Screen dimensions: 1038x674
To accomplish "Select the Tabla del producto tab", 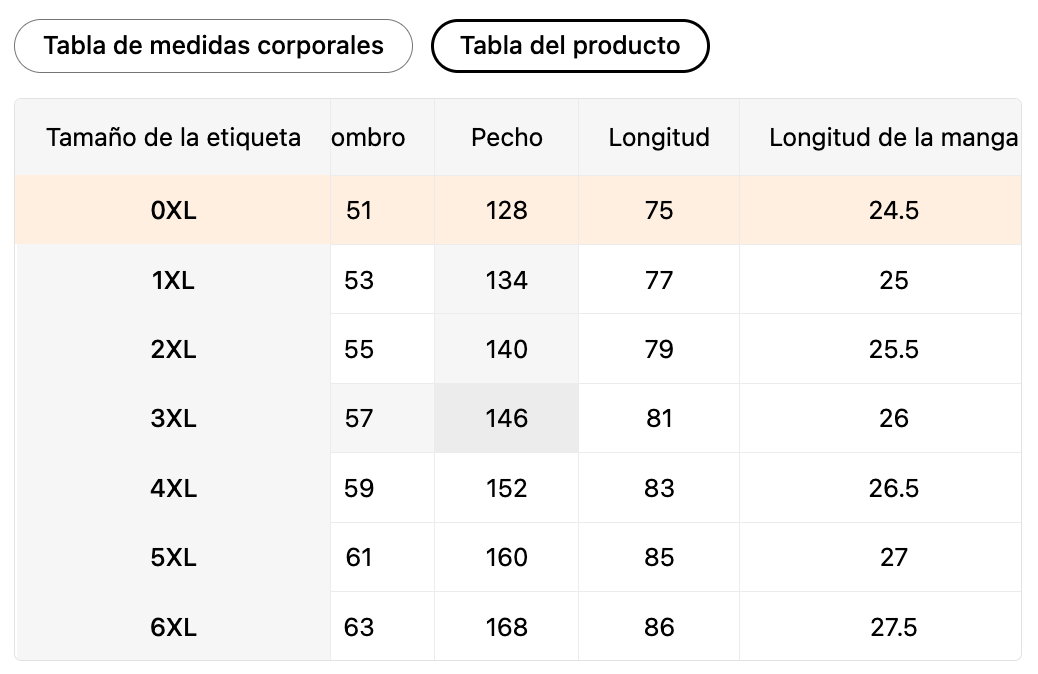I will click(570, 46).
